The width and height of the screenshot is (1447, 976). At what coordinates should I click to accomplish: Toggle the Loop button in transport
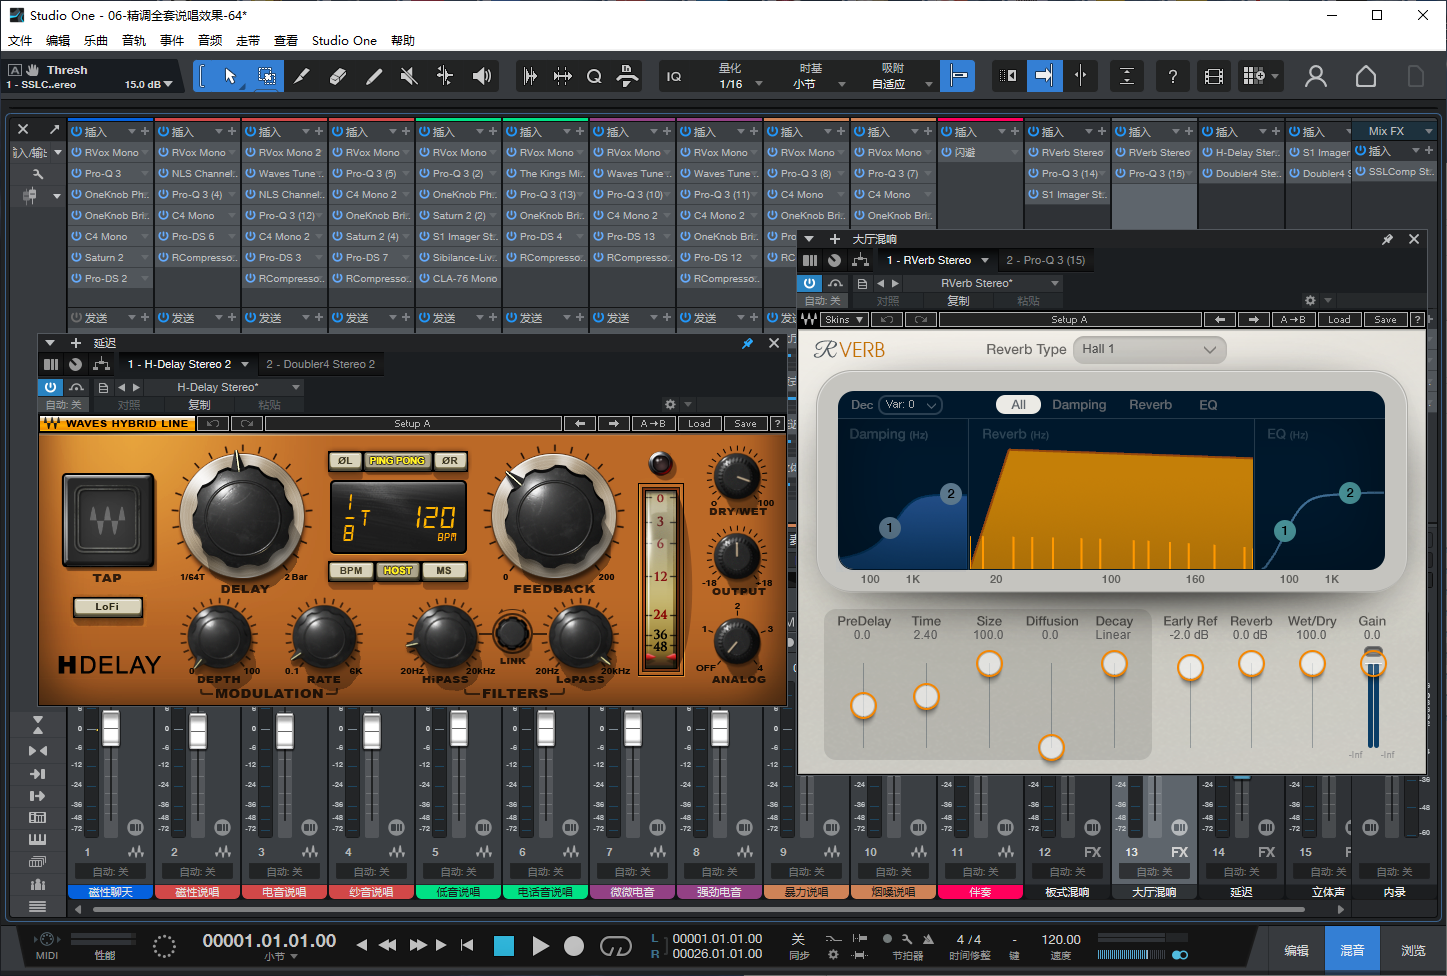click(x=615, y=946)
